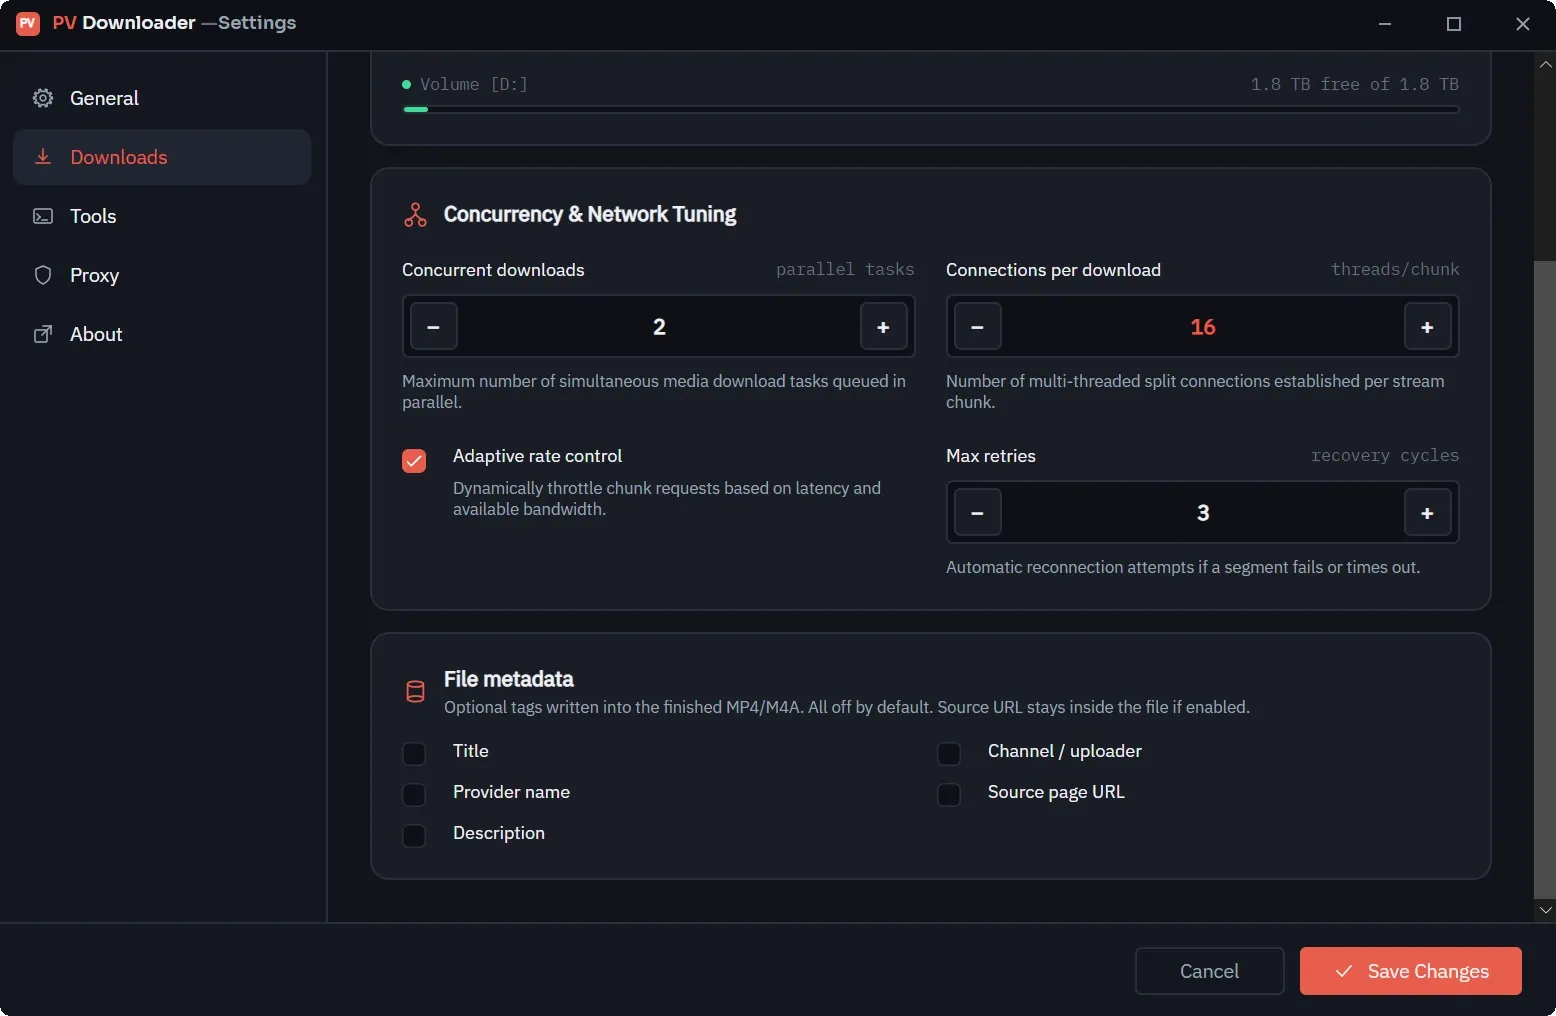Click the Connections per download value 16
The height and width of the screenshot is (1016, 1556).
pos(1203,326)
